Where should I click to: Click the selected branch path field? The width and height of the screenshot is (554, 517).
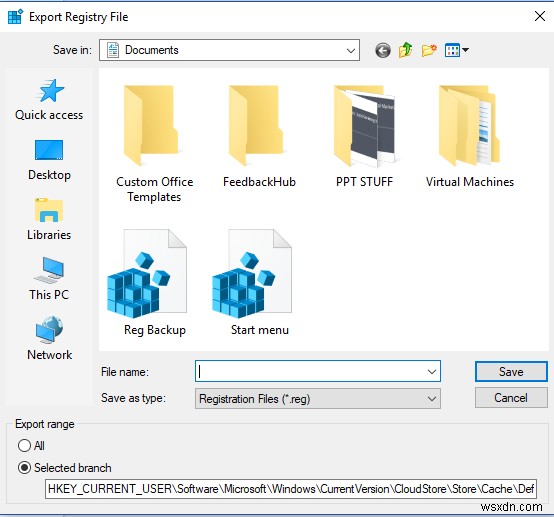291,489
